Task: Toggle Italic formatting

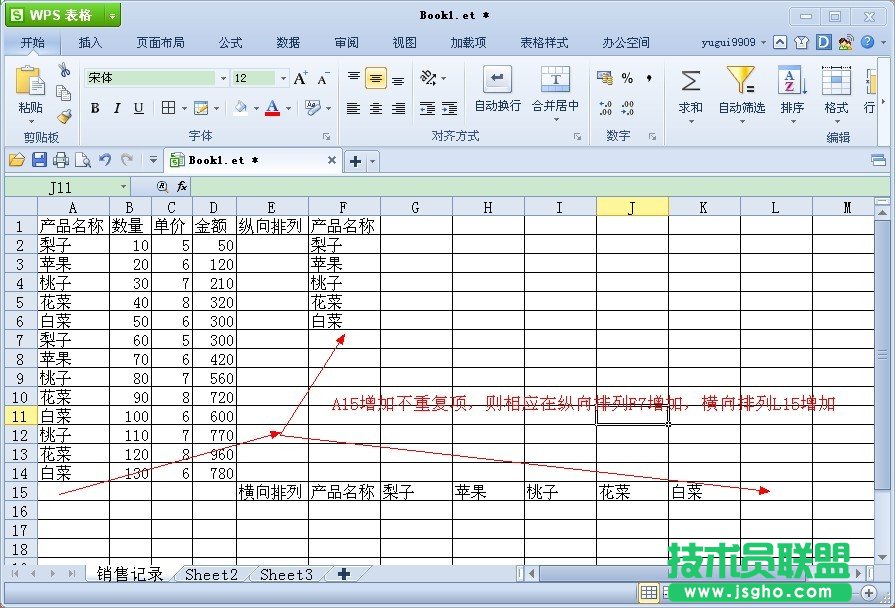Action: pyautogui.click(x=118, y=107)
